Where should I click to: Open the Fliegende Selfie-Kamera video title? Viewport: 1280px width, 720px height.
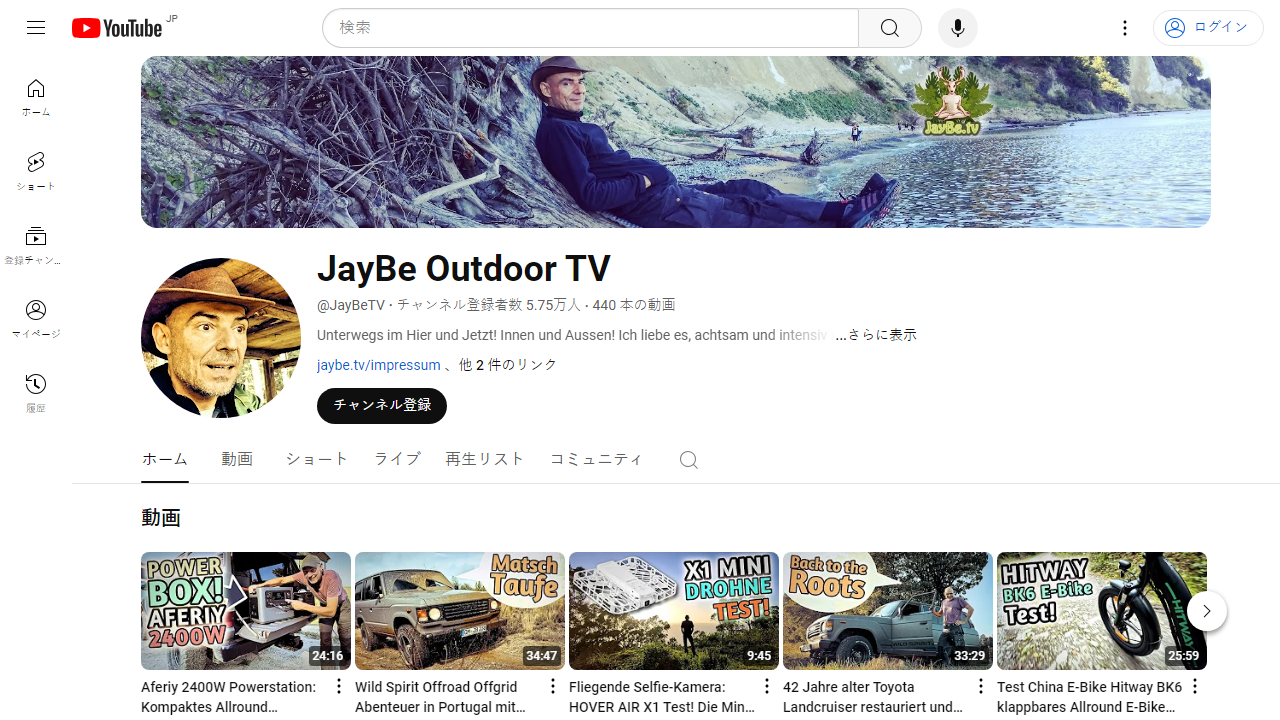point(660,697)
